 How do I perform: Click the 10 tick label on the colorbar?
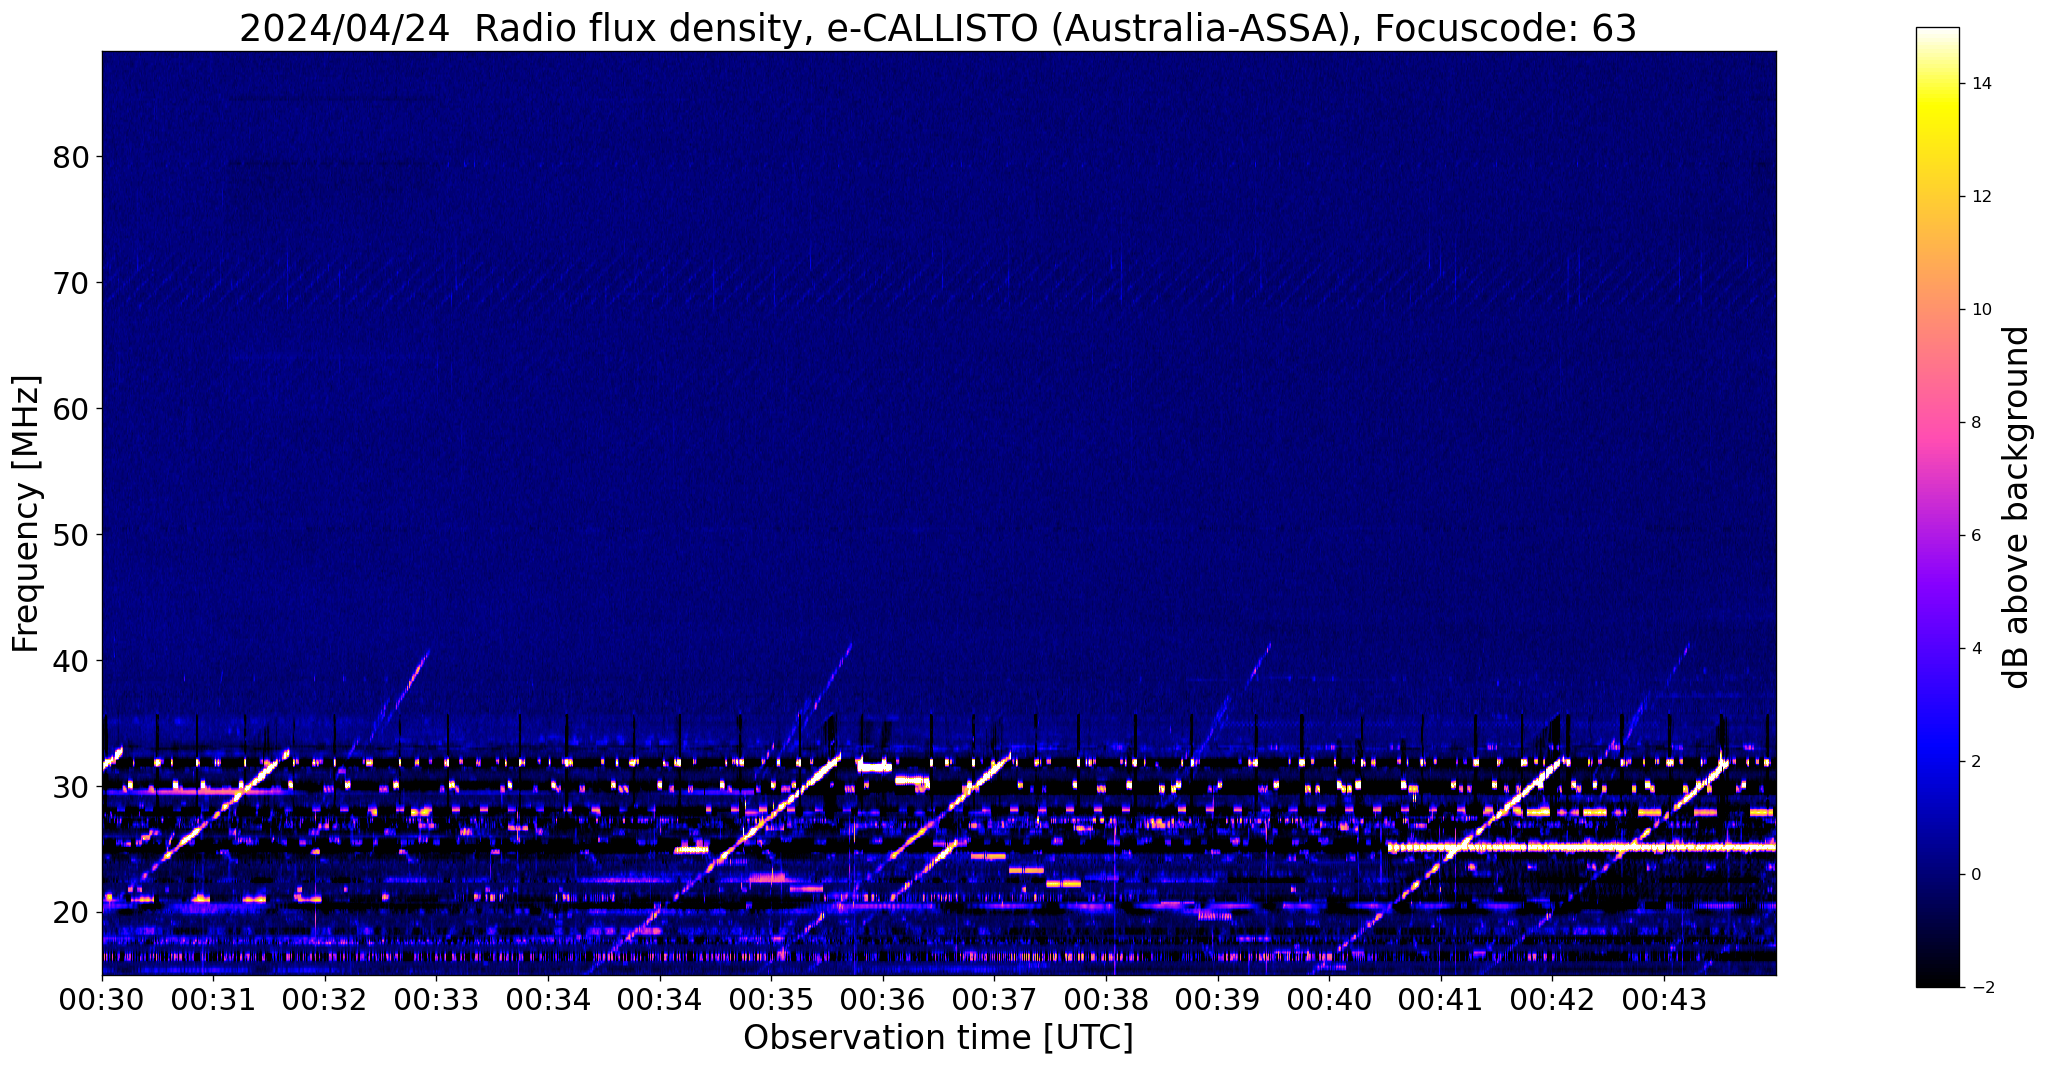[1980, 310]
